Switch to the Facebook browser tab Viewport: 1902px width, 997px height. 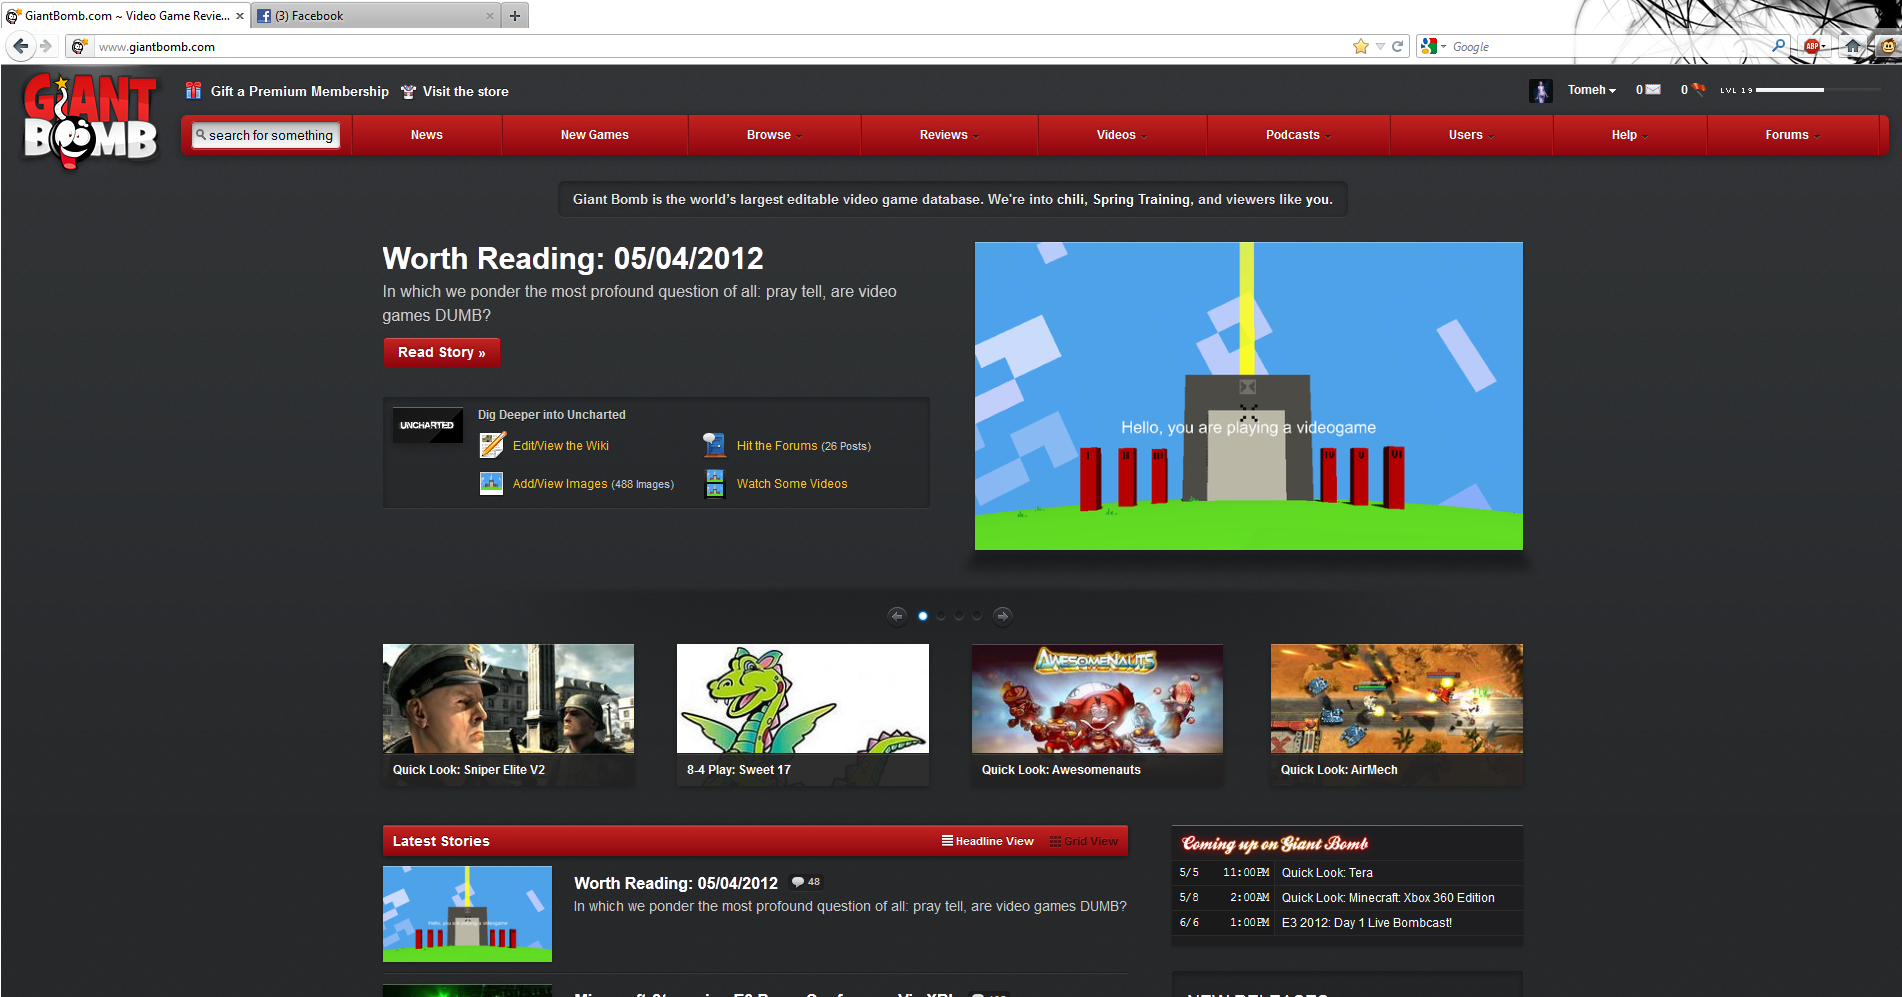pyautogui.click(x=375, y=15)
